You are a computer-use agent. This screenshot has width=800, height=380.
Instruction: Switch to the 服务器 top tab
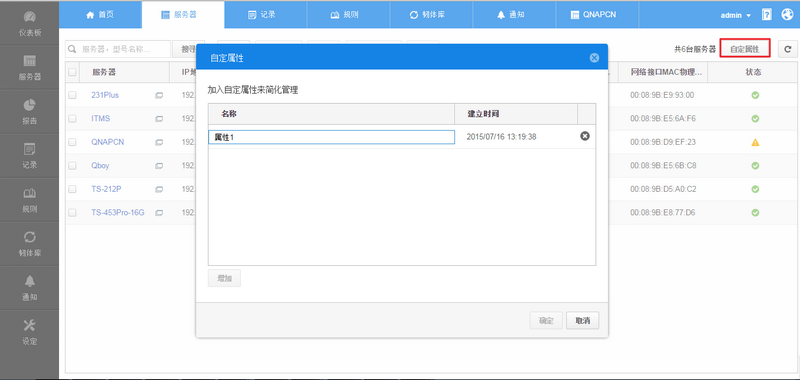[183, 15]
